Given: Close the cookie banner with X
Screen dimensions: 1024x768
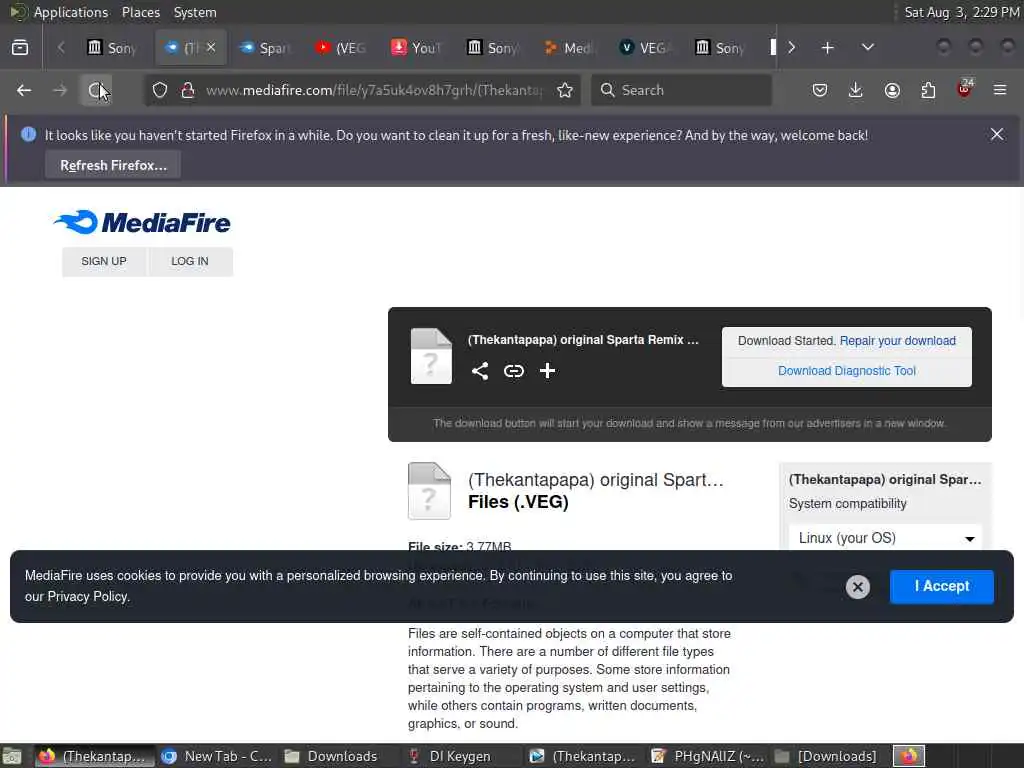Looking at the screenshot, I should [x=857, y=586].
